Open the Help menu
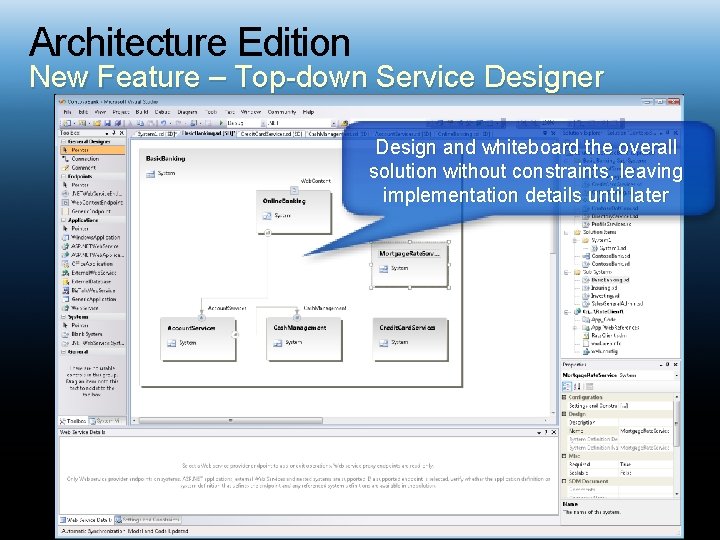Screen dimensions: 720x540 pyautogui.click(x=308, y=112)
